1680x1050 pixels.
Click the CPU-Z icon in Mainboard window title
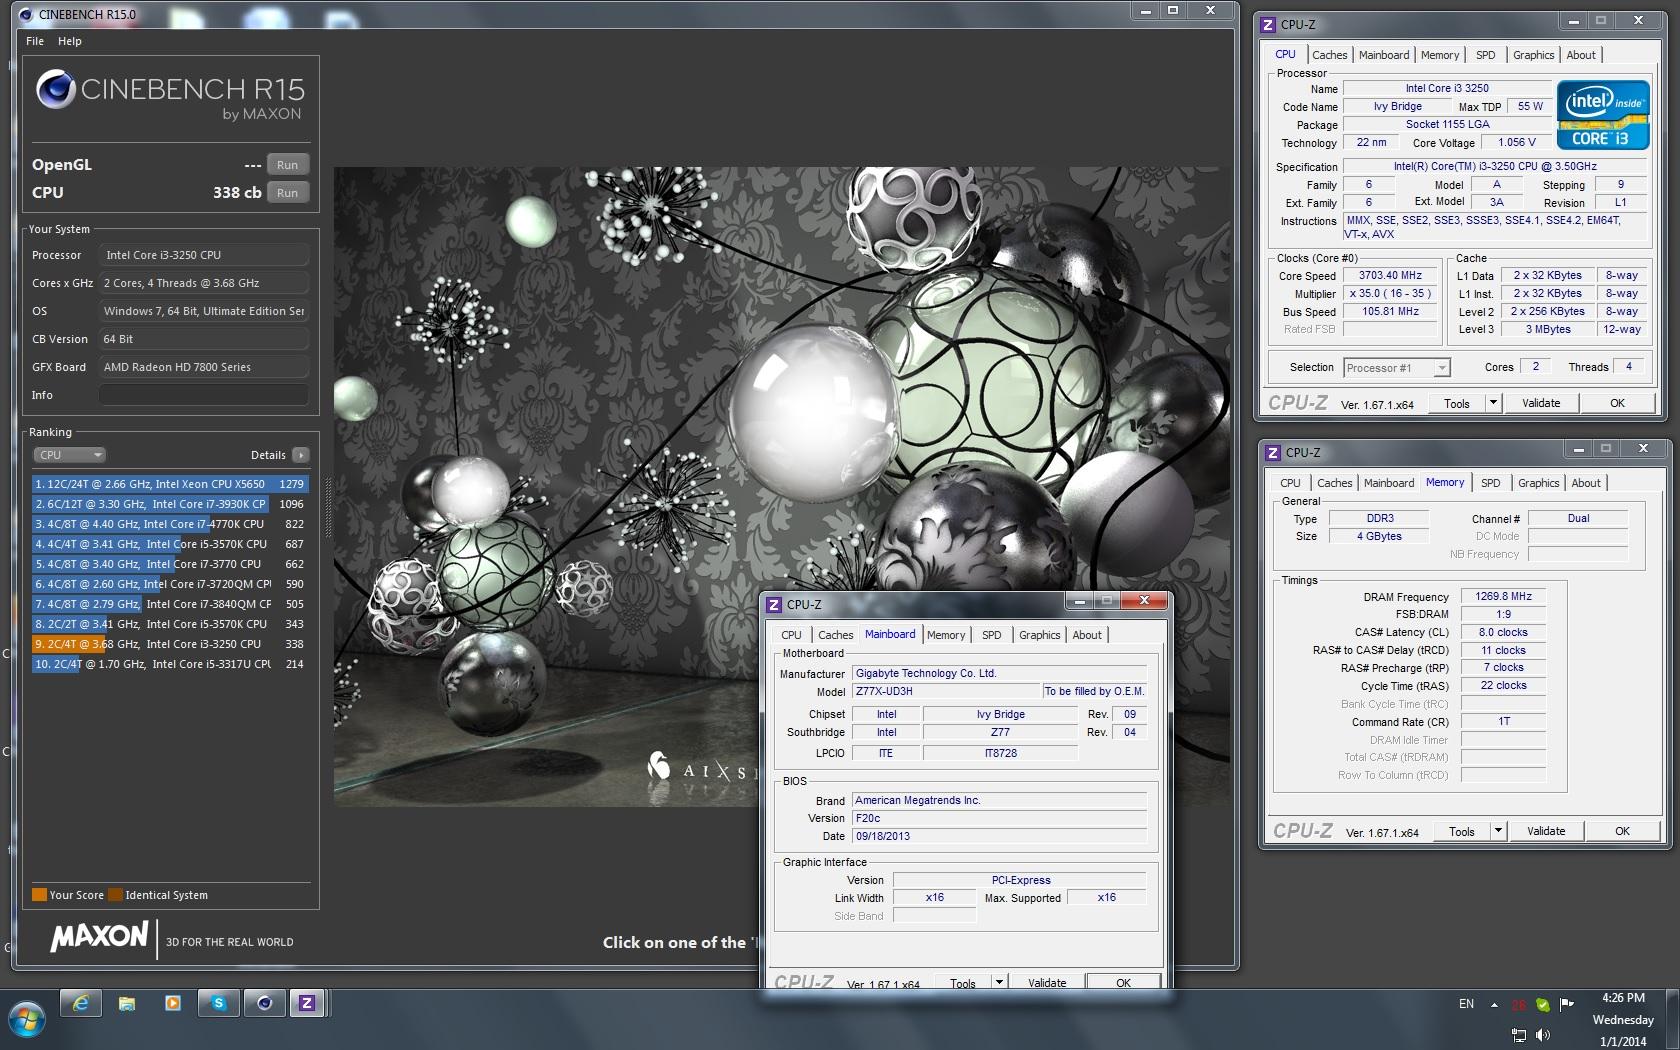(x=774, y=604)
